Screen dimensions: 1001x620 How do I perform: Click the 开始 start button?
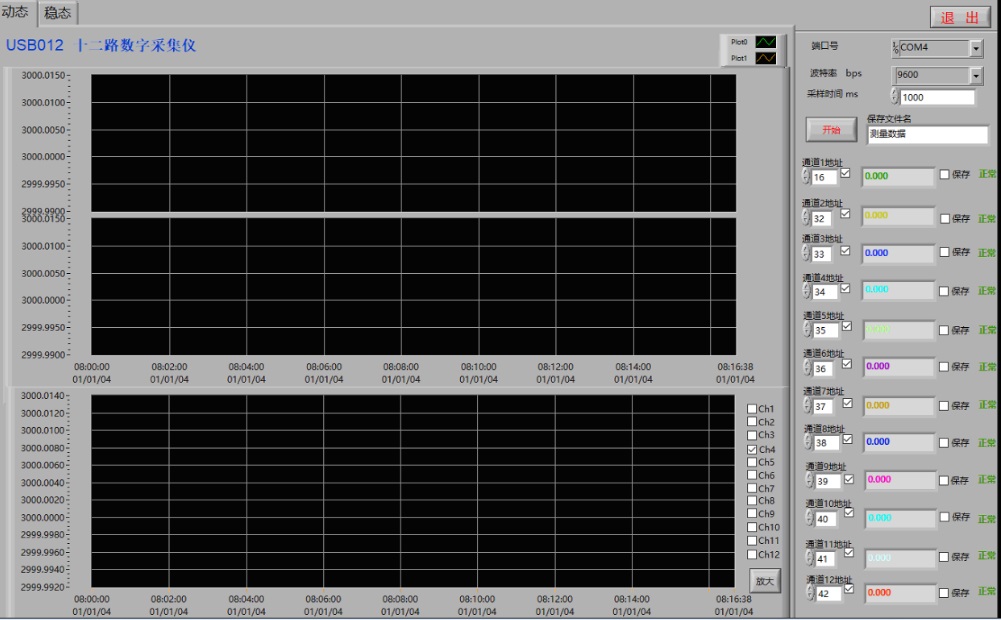click(831, 130)
